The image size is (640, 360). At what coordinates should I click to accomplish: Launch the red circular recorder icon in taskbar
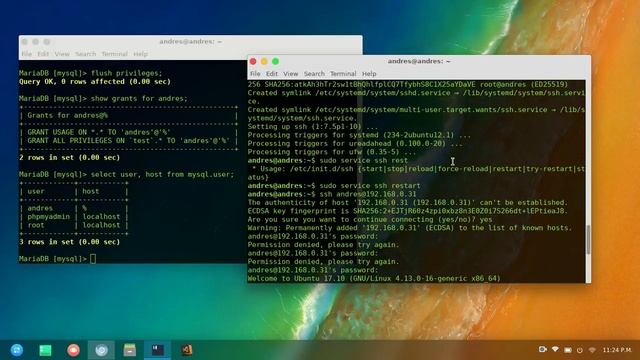coord(73,350)
